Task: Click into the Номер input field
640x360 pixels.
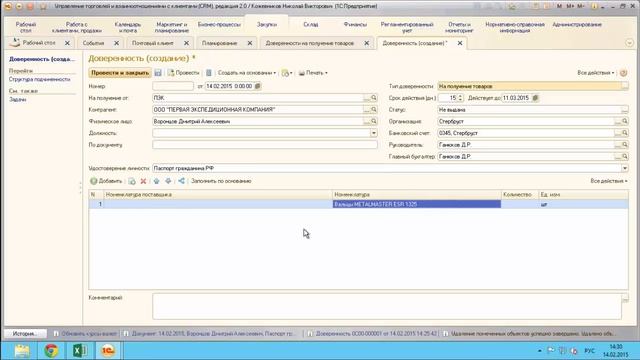Action: [x=173, y=86]
